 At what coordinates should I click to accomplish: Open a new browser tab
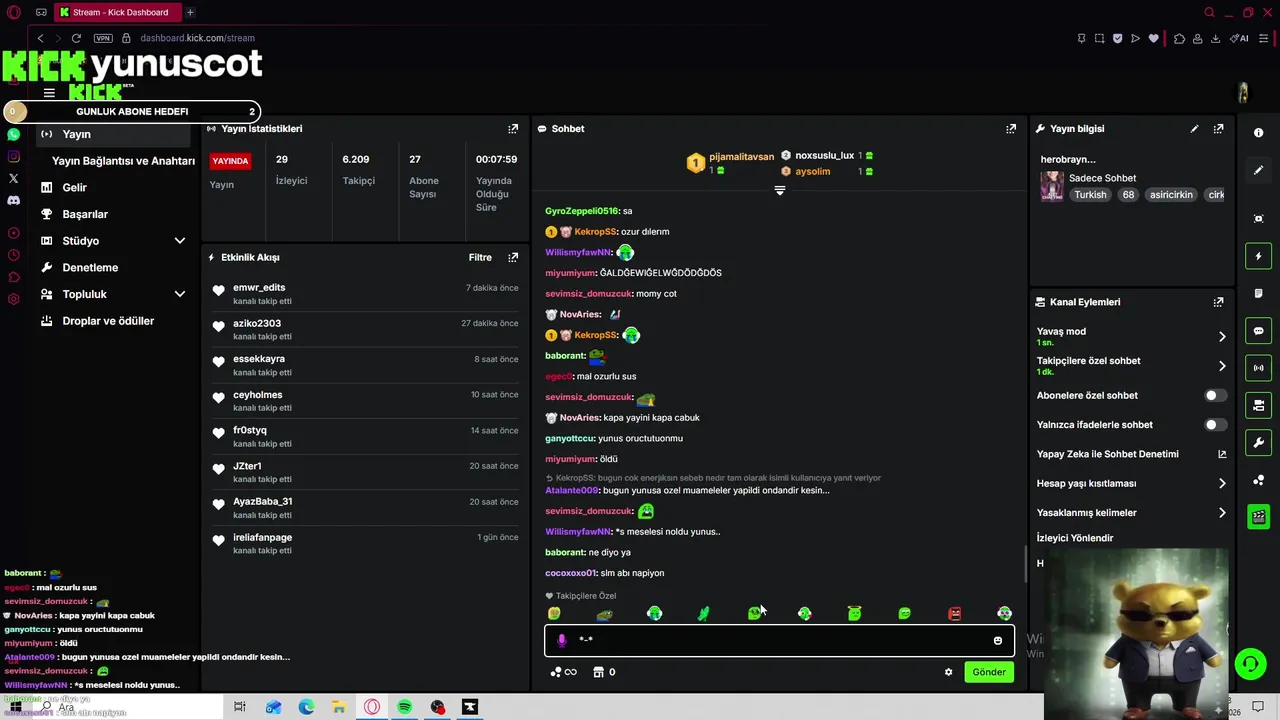[190, 12]
